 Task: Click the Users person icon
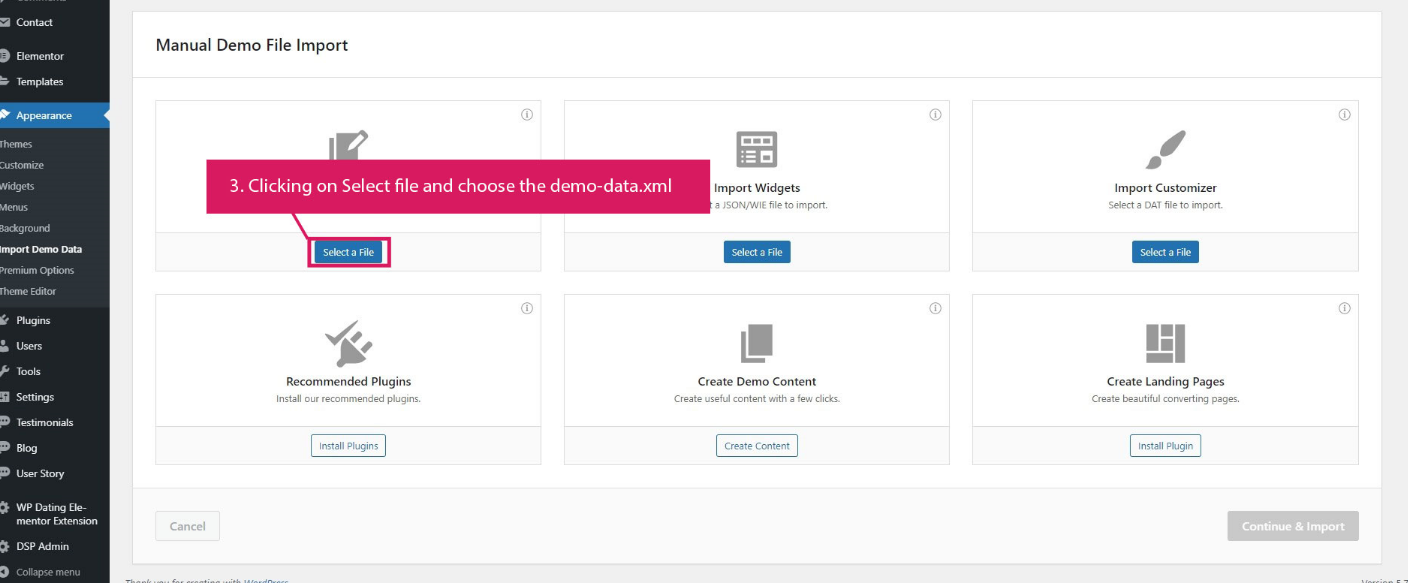[x=4, y=346]
